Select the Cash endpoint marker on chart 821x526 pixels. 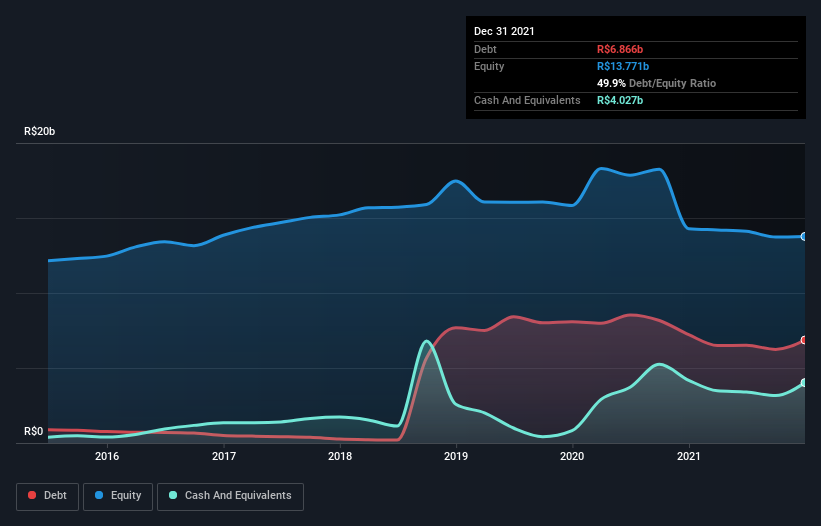[804, 383]
